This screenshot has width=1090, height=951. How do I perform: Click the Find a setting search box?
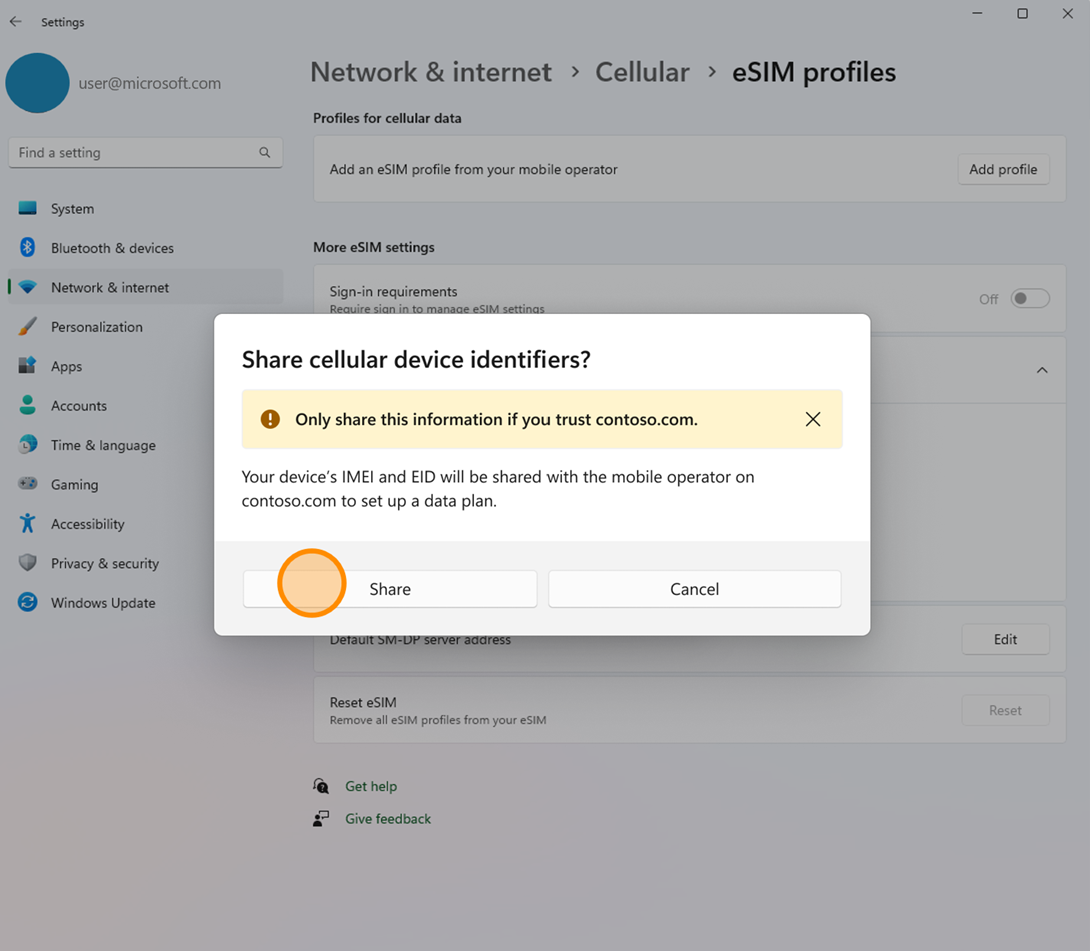(x=135, y=153)
